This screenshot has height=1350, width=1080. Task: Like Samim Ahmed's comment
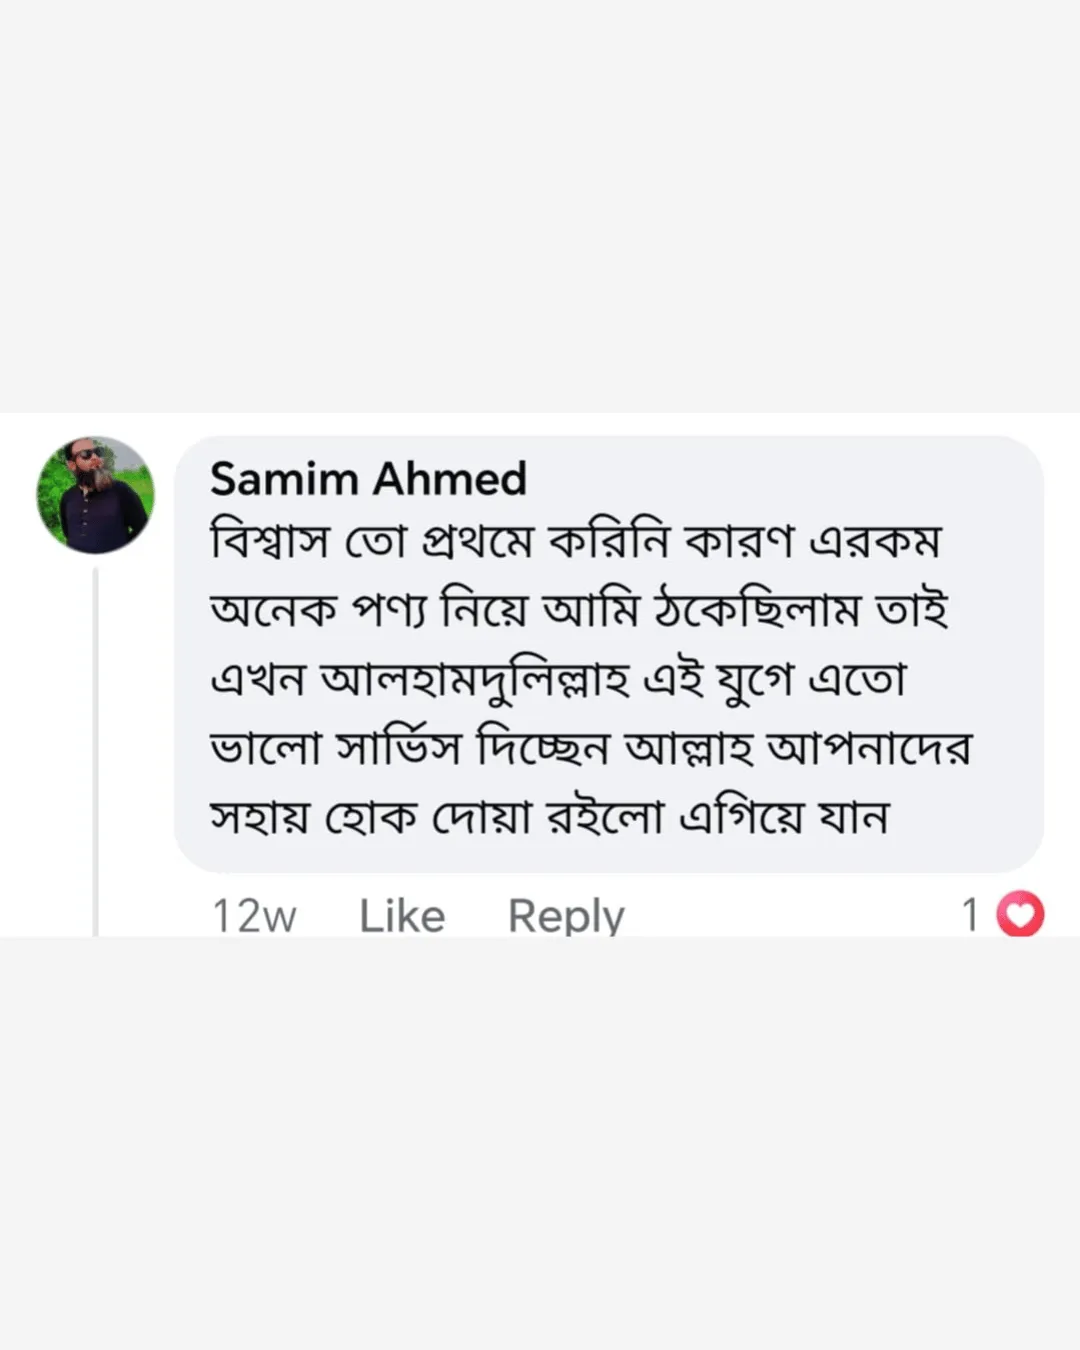tap(402, 915)
